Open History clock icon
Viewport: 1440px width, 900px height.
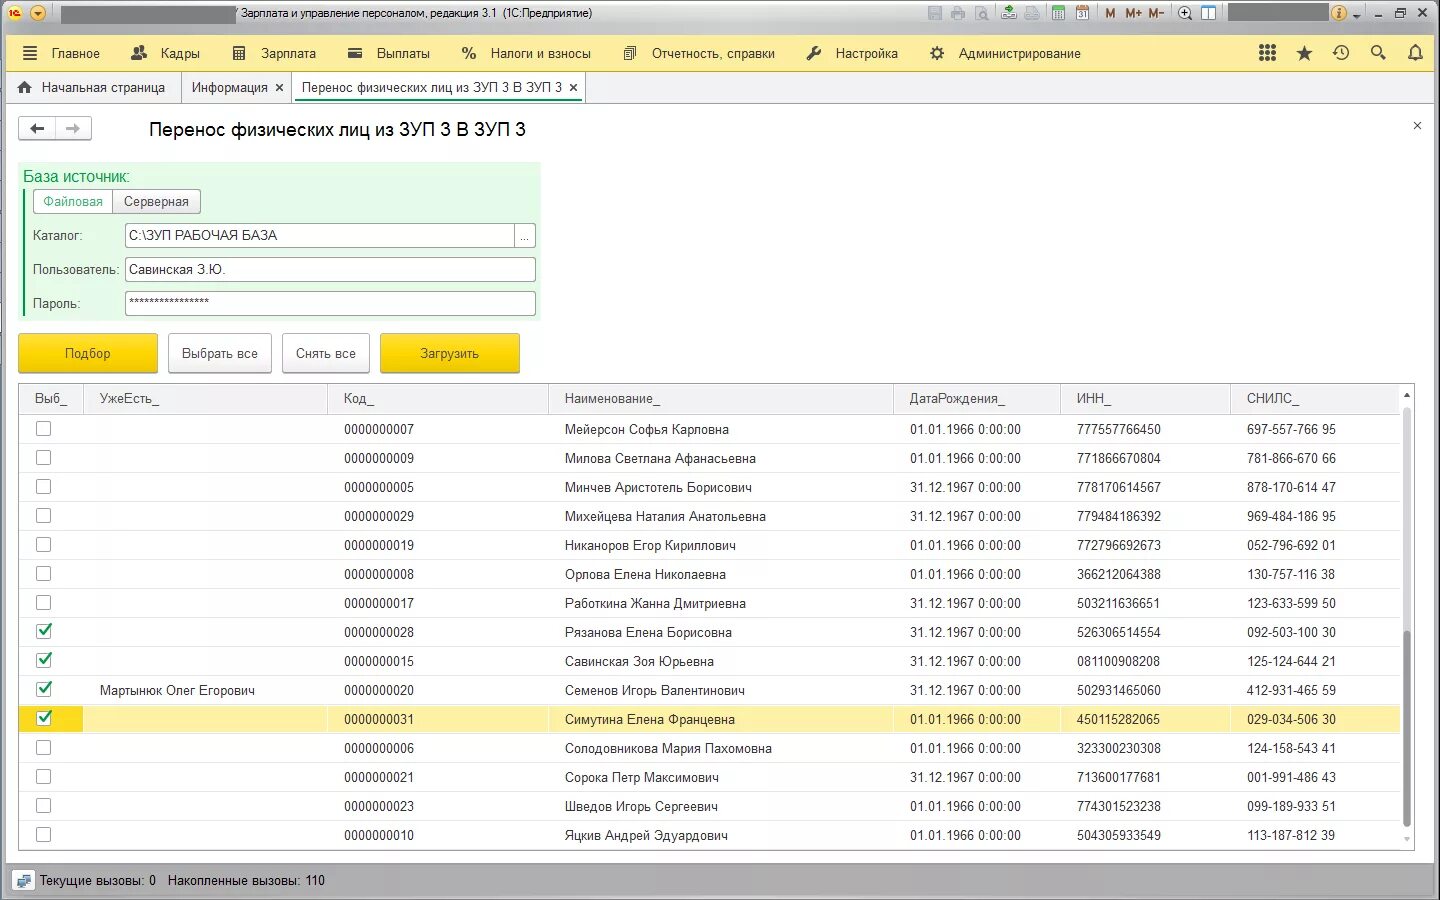1341,53
